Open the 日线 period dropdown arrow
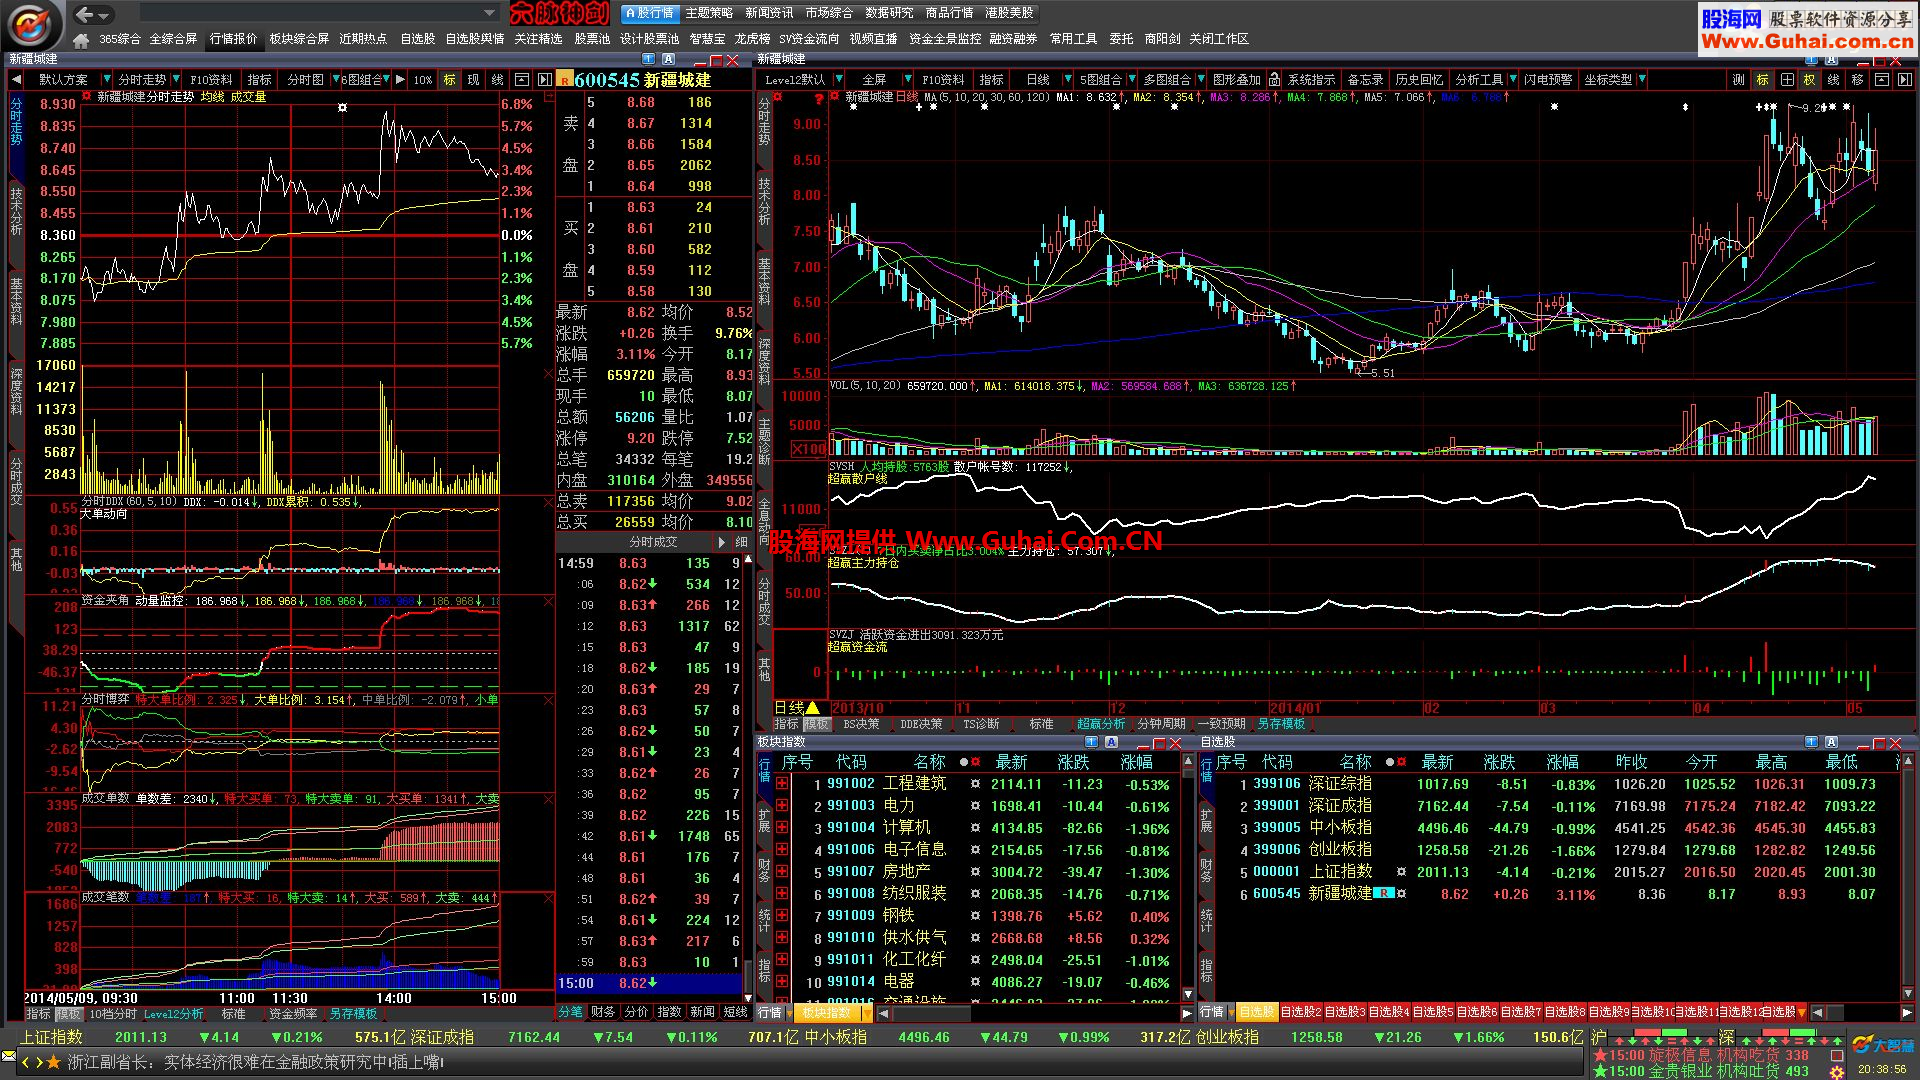This screenshot has width=1920, height=1080. pos(1066,79)
